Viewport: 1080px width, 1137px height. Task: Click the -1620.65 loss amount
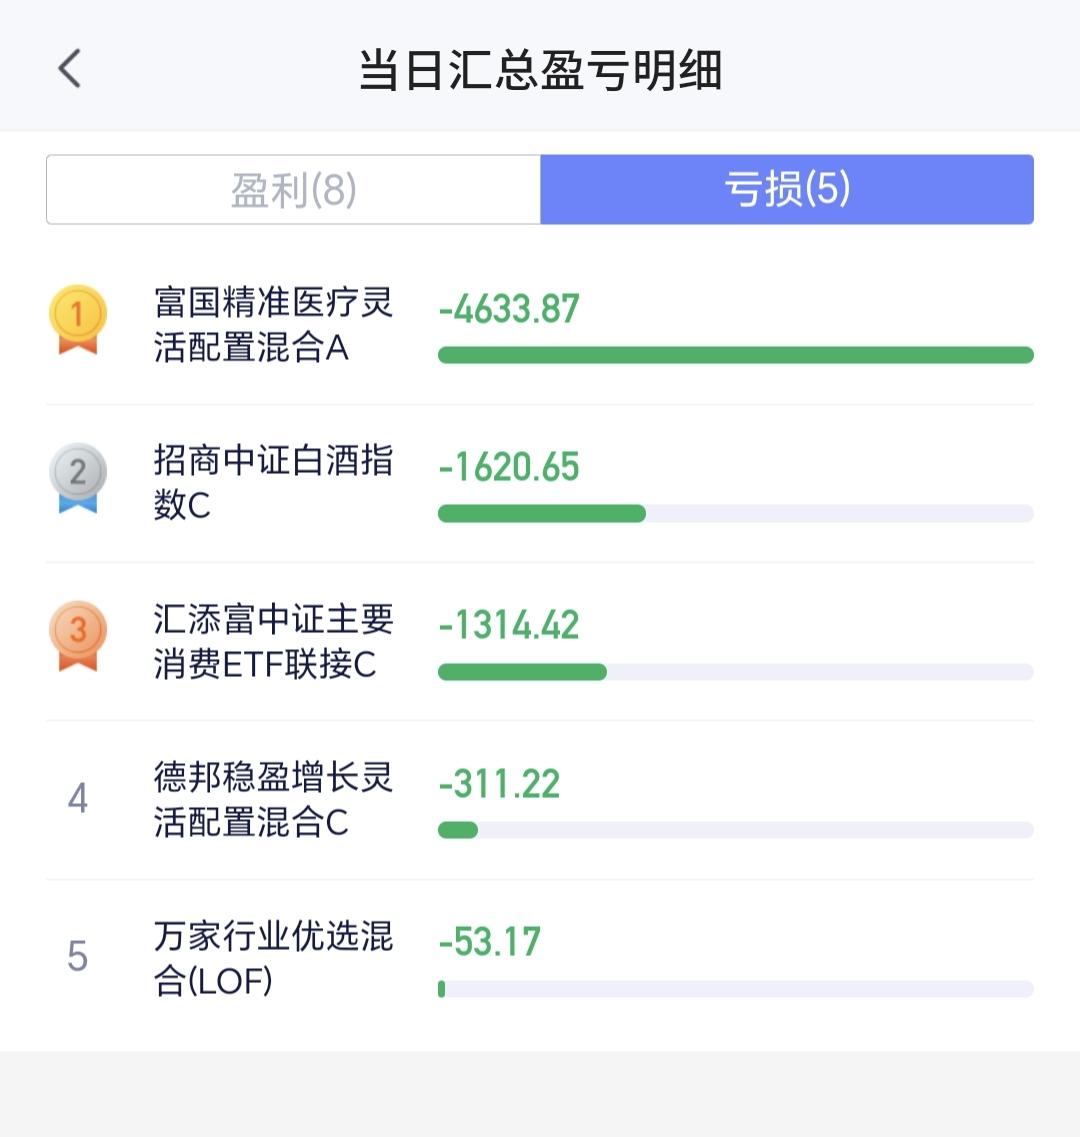pyautogui.click(x=509, y=467)
